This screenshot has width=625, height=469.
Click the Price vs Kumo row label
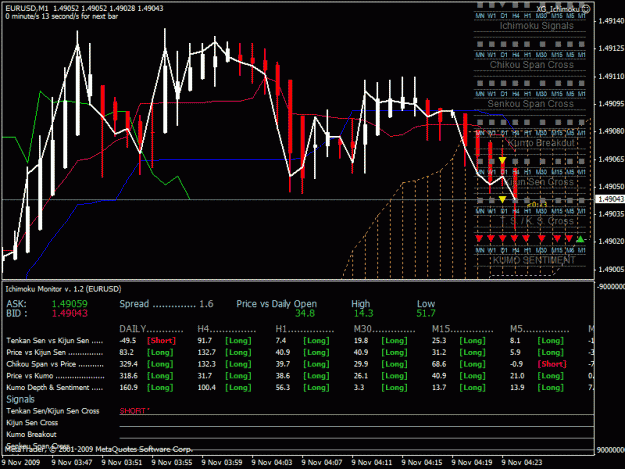click(55, 376)
